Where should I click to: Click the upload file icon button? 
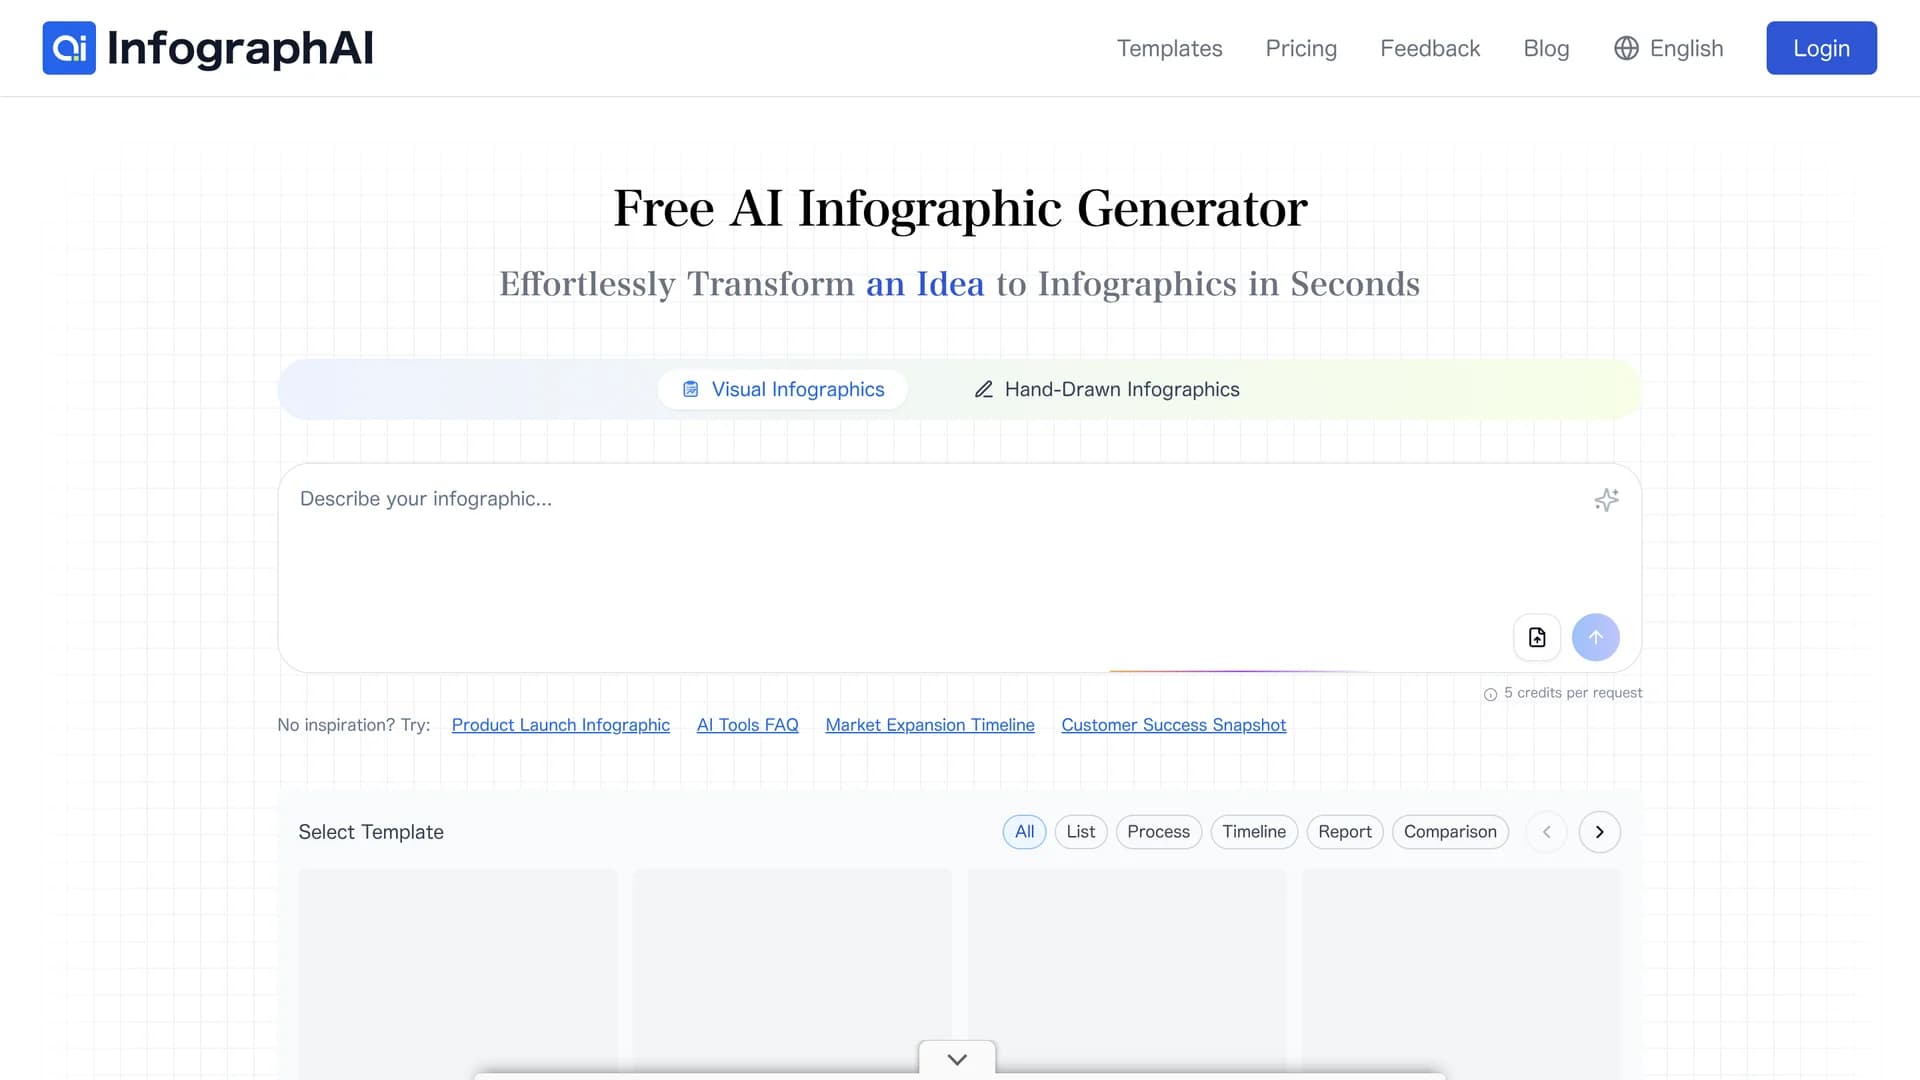pos(1537,637)
